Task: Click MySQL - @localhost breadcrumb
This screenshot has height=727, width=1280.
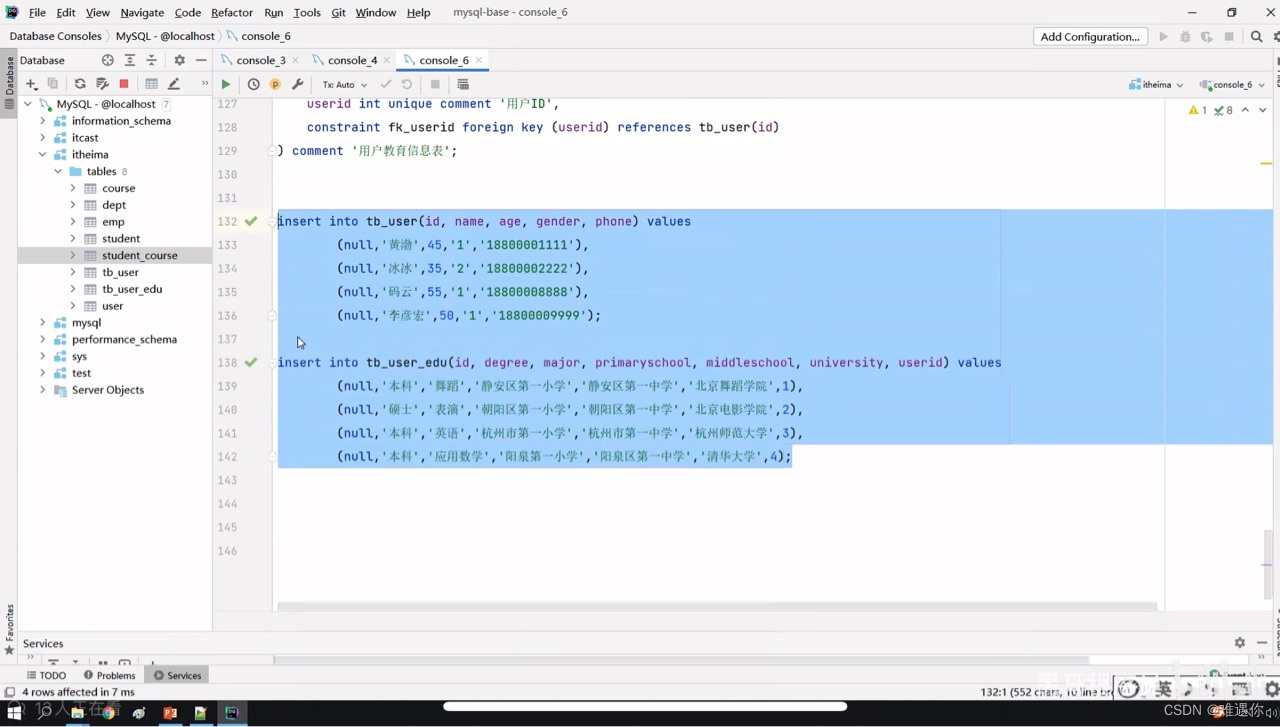Action: (165, 36)
